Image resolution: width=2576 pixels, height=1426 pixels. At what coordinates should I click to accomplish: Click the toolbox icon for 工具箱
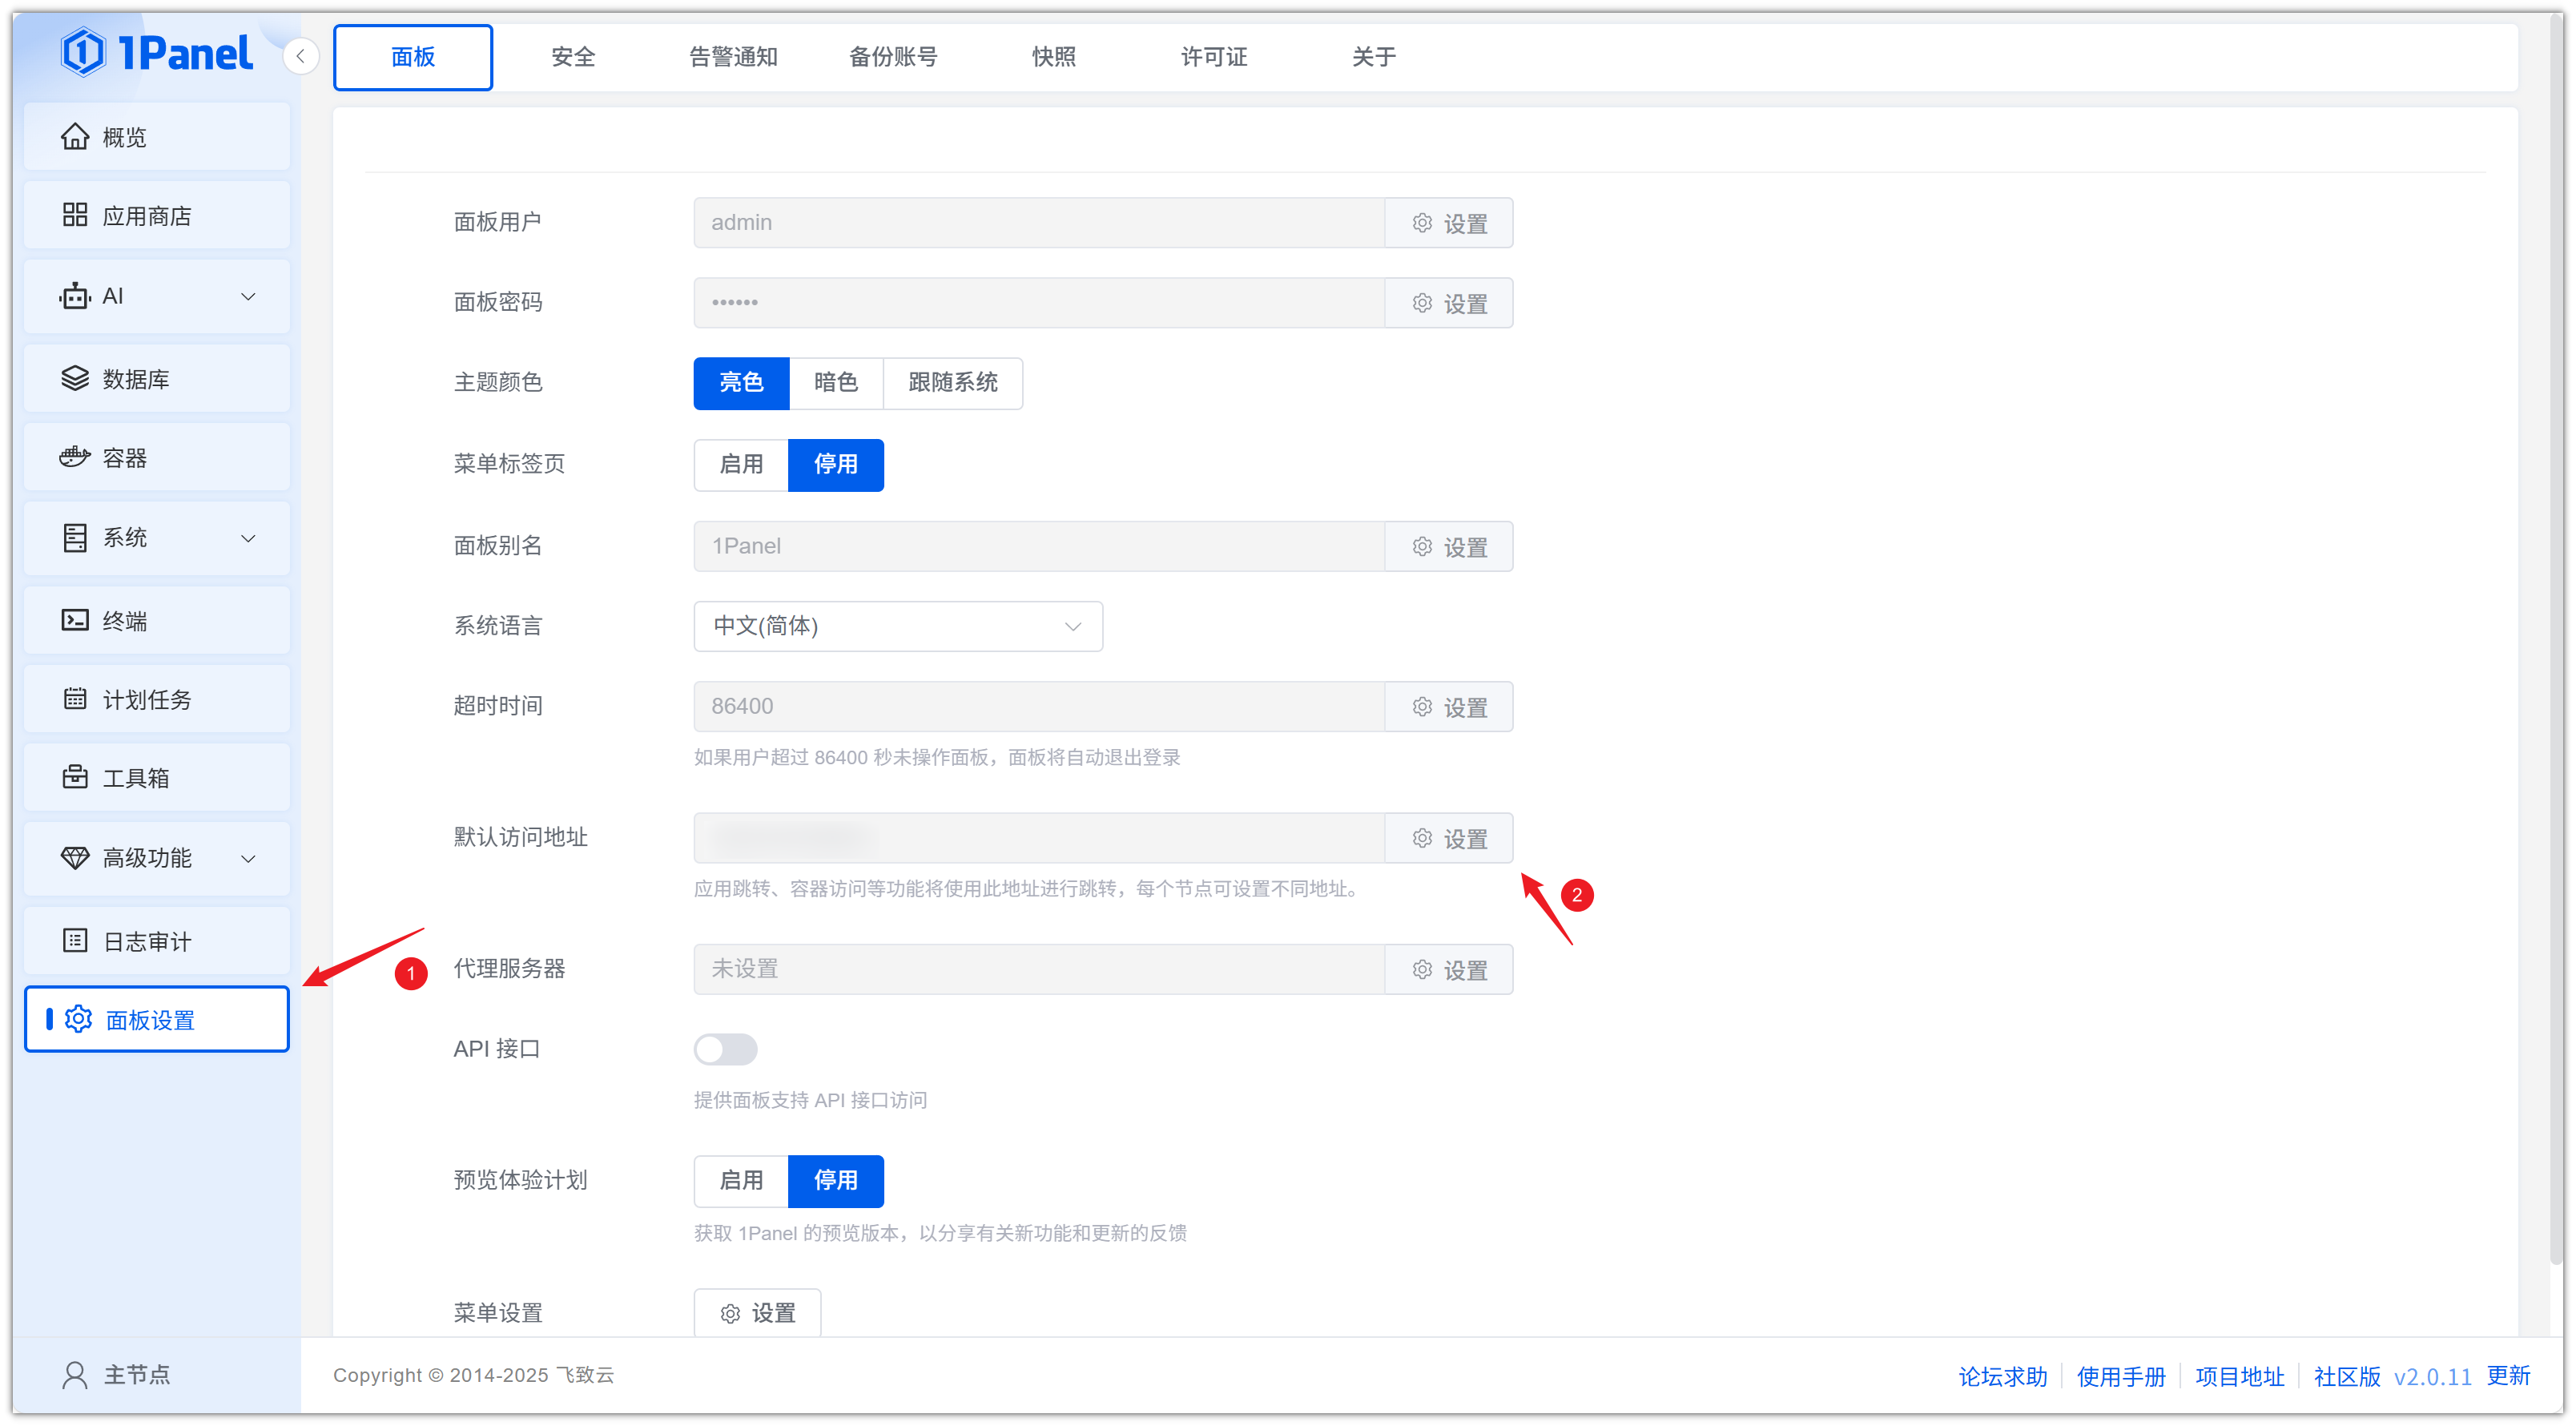[75, 777]
